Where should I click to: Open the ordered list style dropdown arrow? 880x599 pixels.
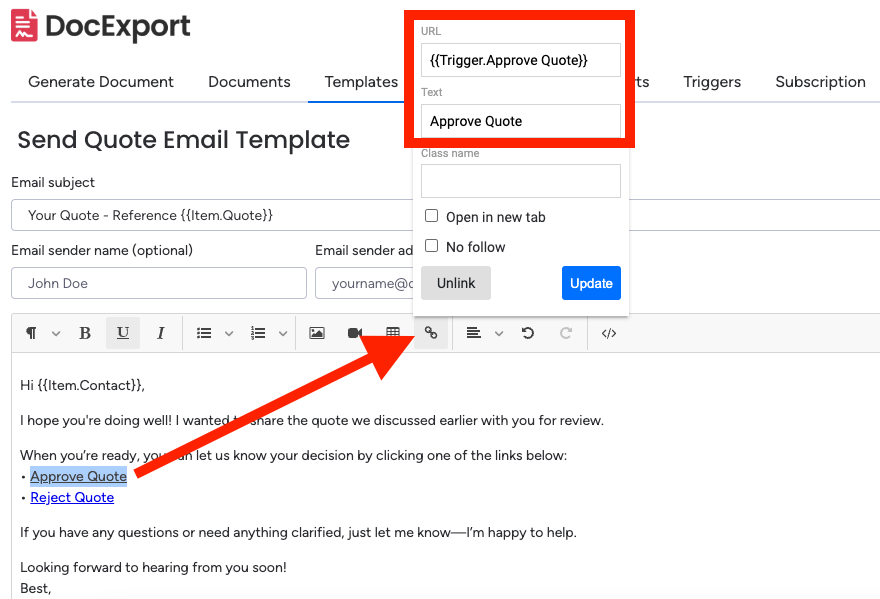point(283,334)
